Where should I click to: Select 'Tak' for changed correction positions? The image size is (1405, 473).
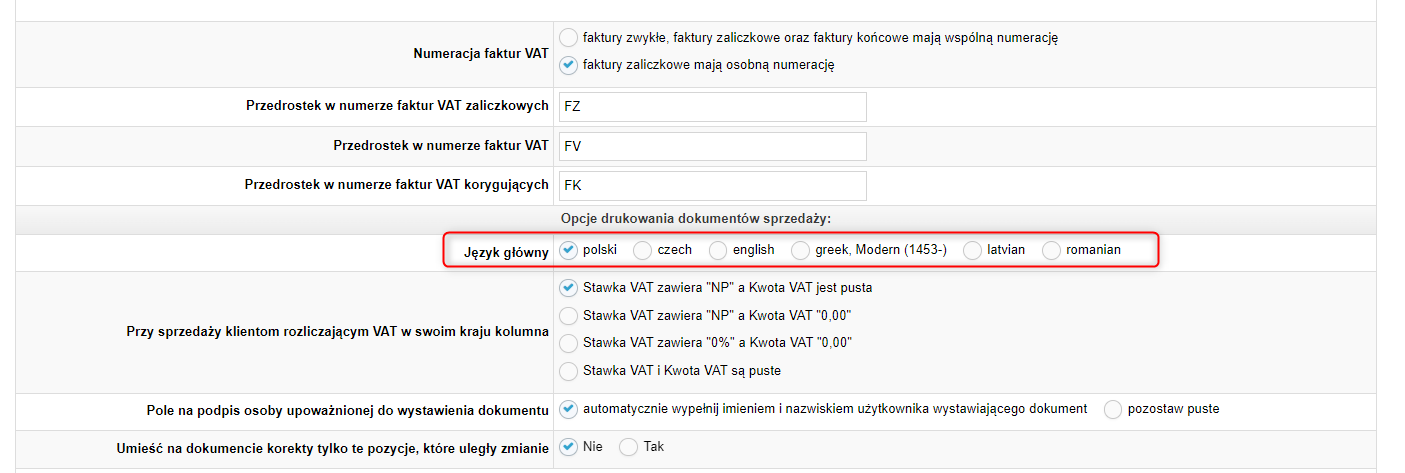628,447
